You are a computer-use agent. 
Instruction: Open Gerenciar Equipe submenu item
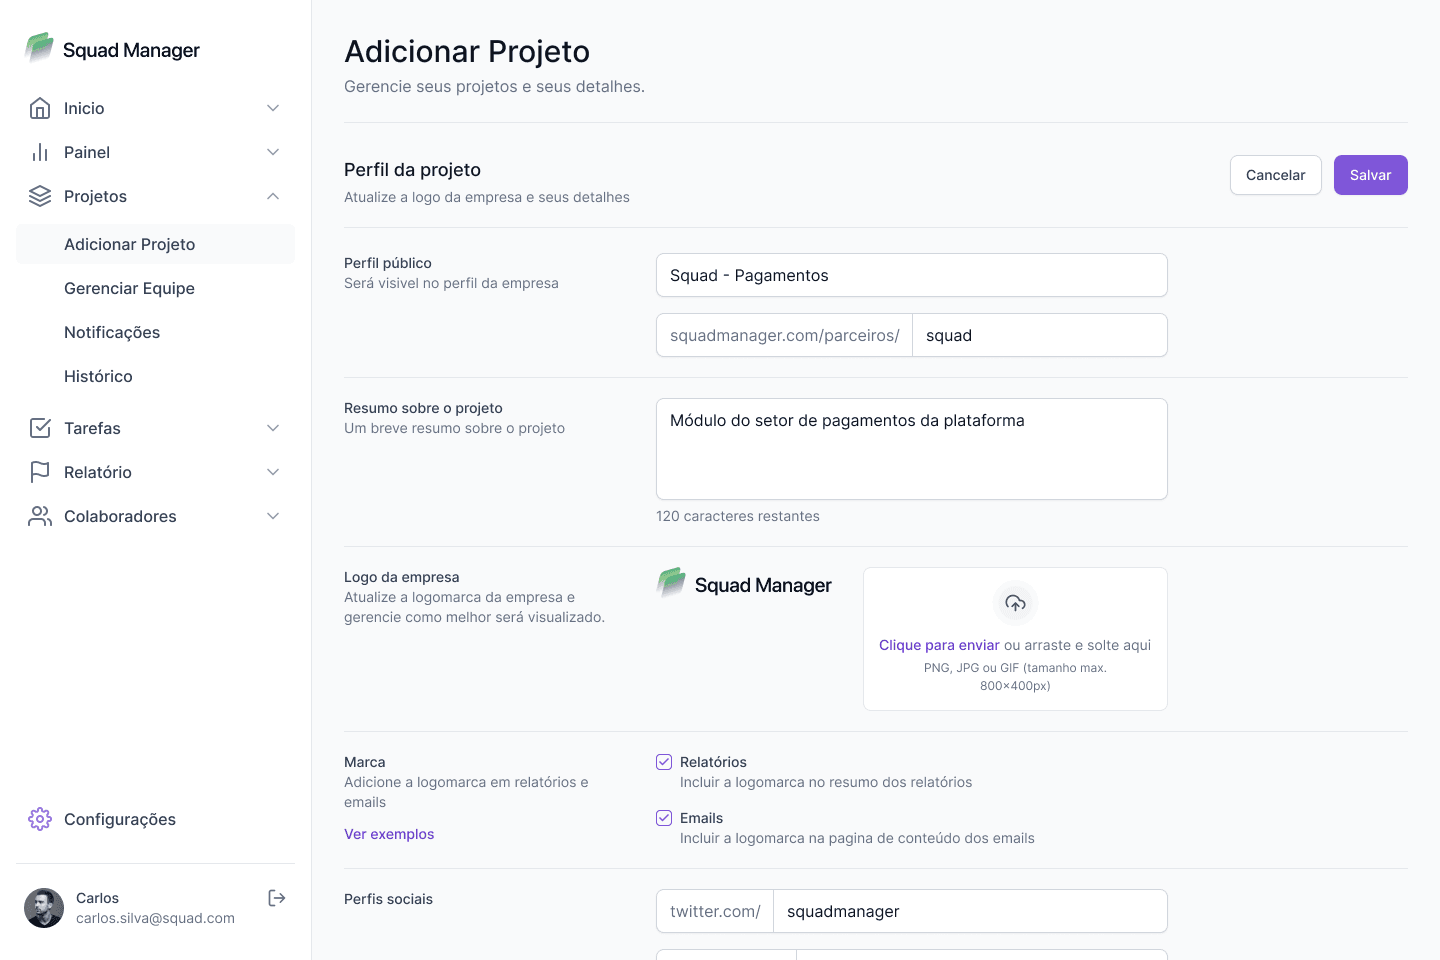(129, 288)
